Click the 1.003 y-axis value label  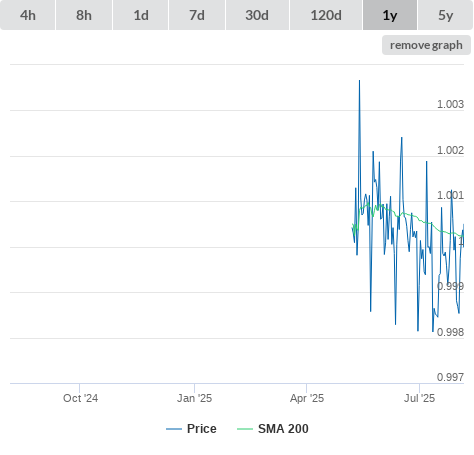[450, 104]
